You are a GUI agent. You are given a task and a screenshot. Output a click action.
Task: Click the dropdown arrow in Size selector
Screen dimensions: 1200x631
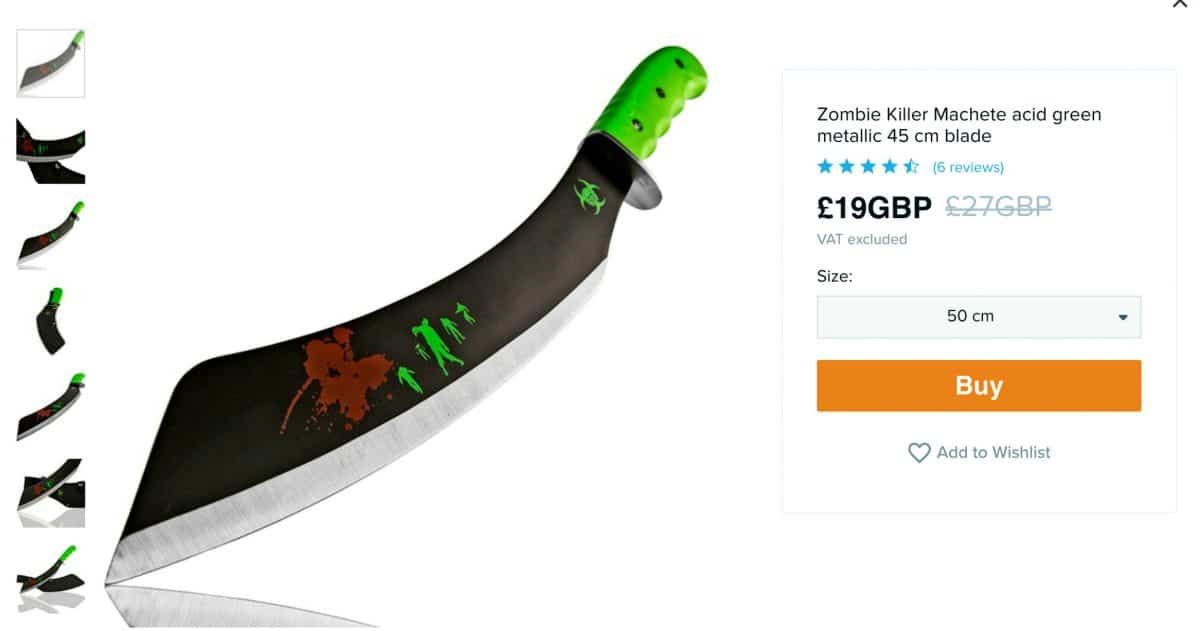point(1122,317)
